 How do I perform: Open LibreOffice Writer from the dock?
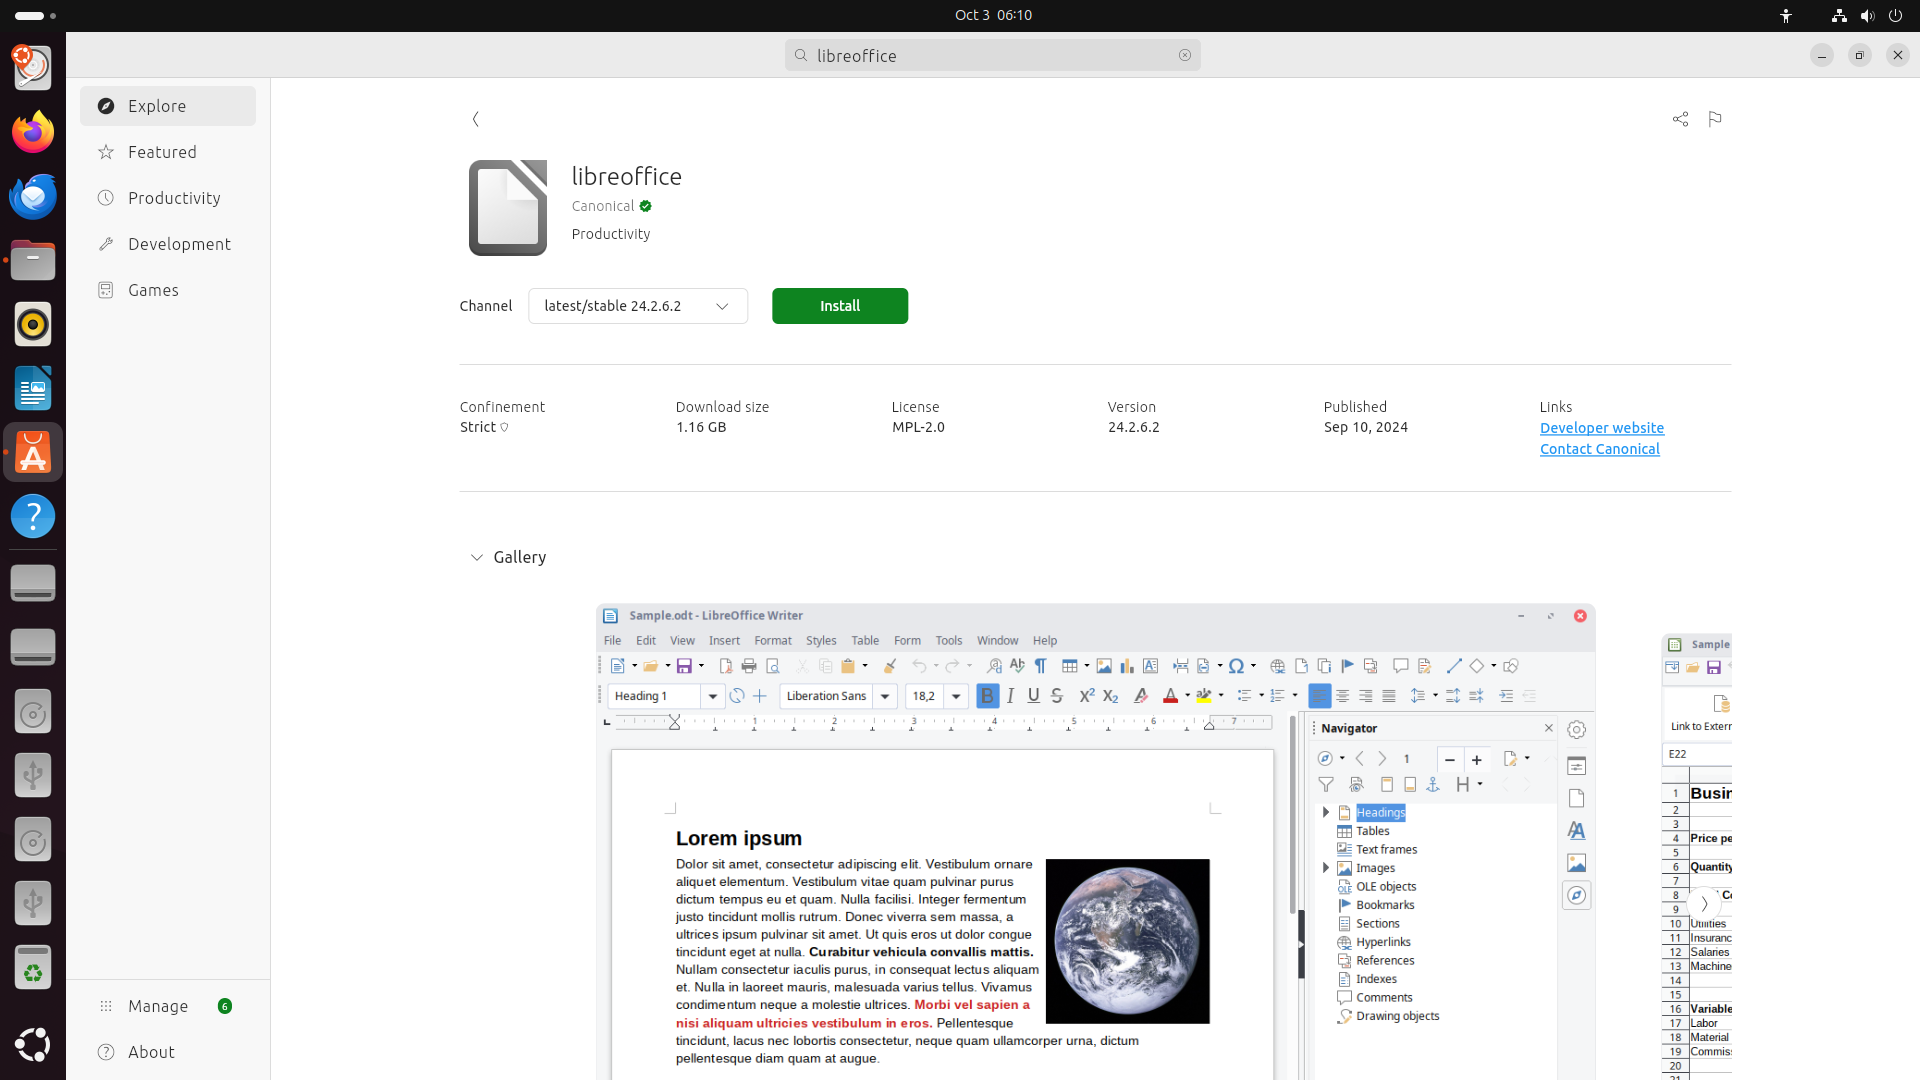33,388
